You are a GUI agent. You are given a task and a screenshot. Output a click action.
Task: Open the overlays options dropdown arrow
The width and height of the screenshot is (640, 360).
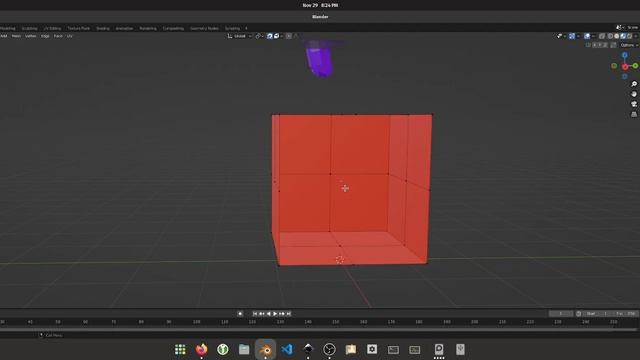[x=593, y=36]
